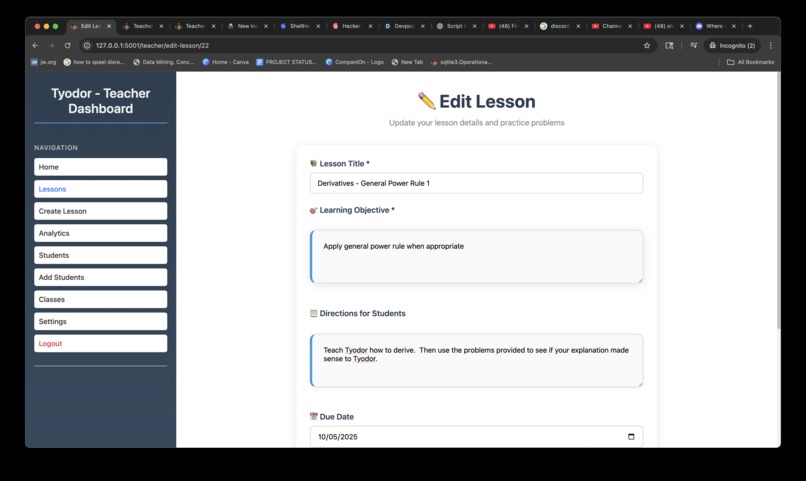This screenshot has width=806, height=481.
Task: Open the 'how to speel disre...' bookmark
Action: pyautogui.click(x=94, y=62)
